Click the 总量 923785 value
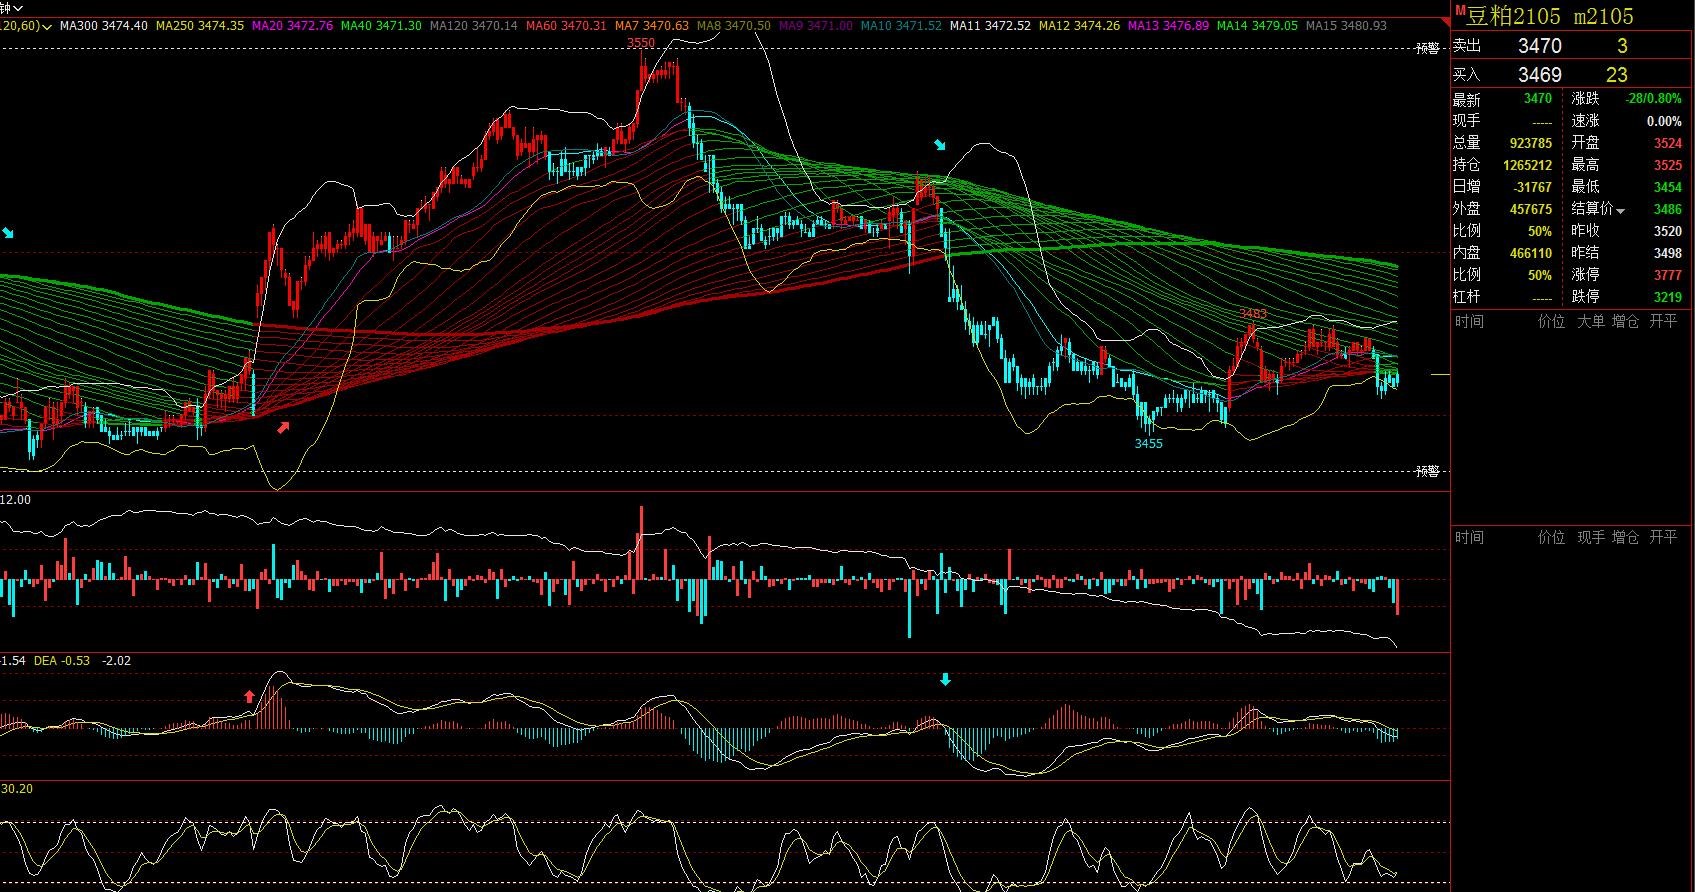Screen dimensions: 1695x892 [x=1530, y=143]
